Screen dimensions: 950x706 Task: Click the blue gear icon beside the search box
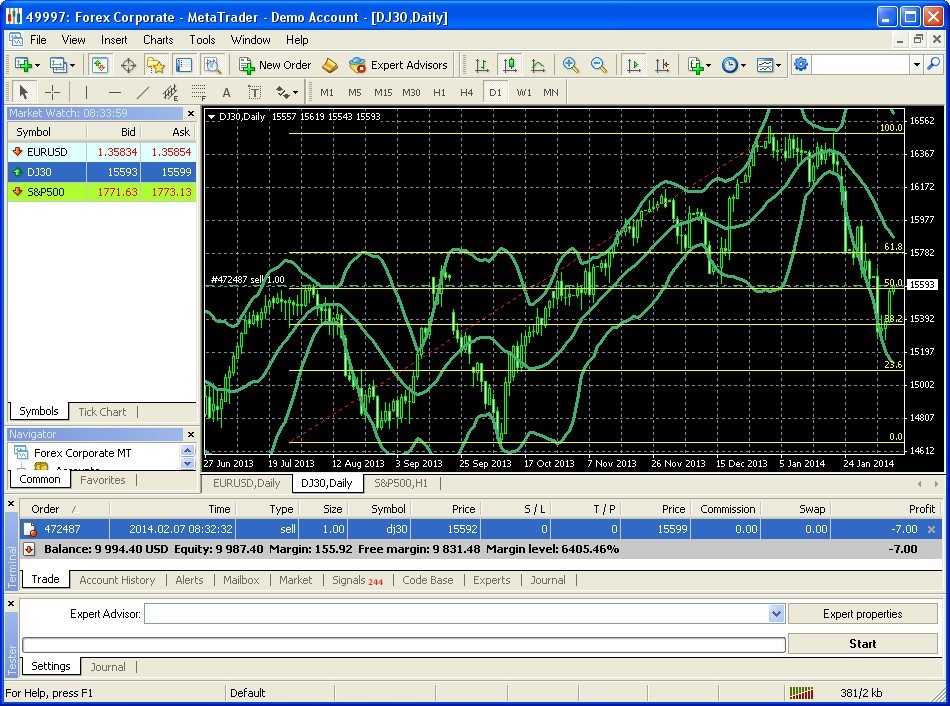[801, 64]
